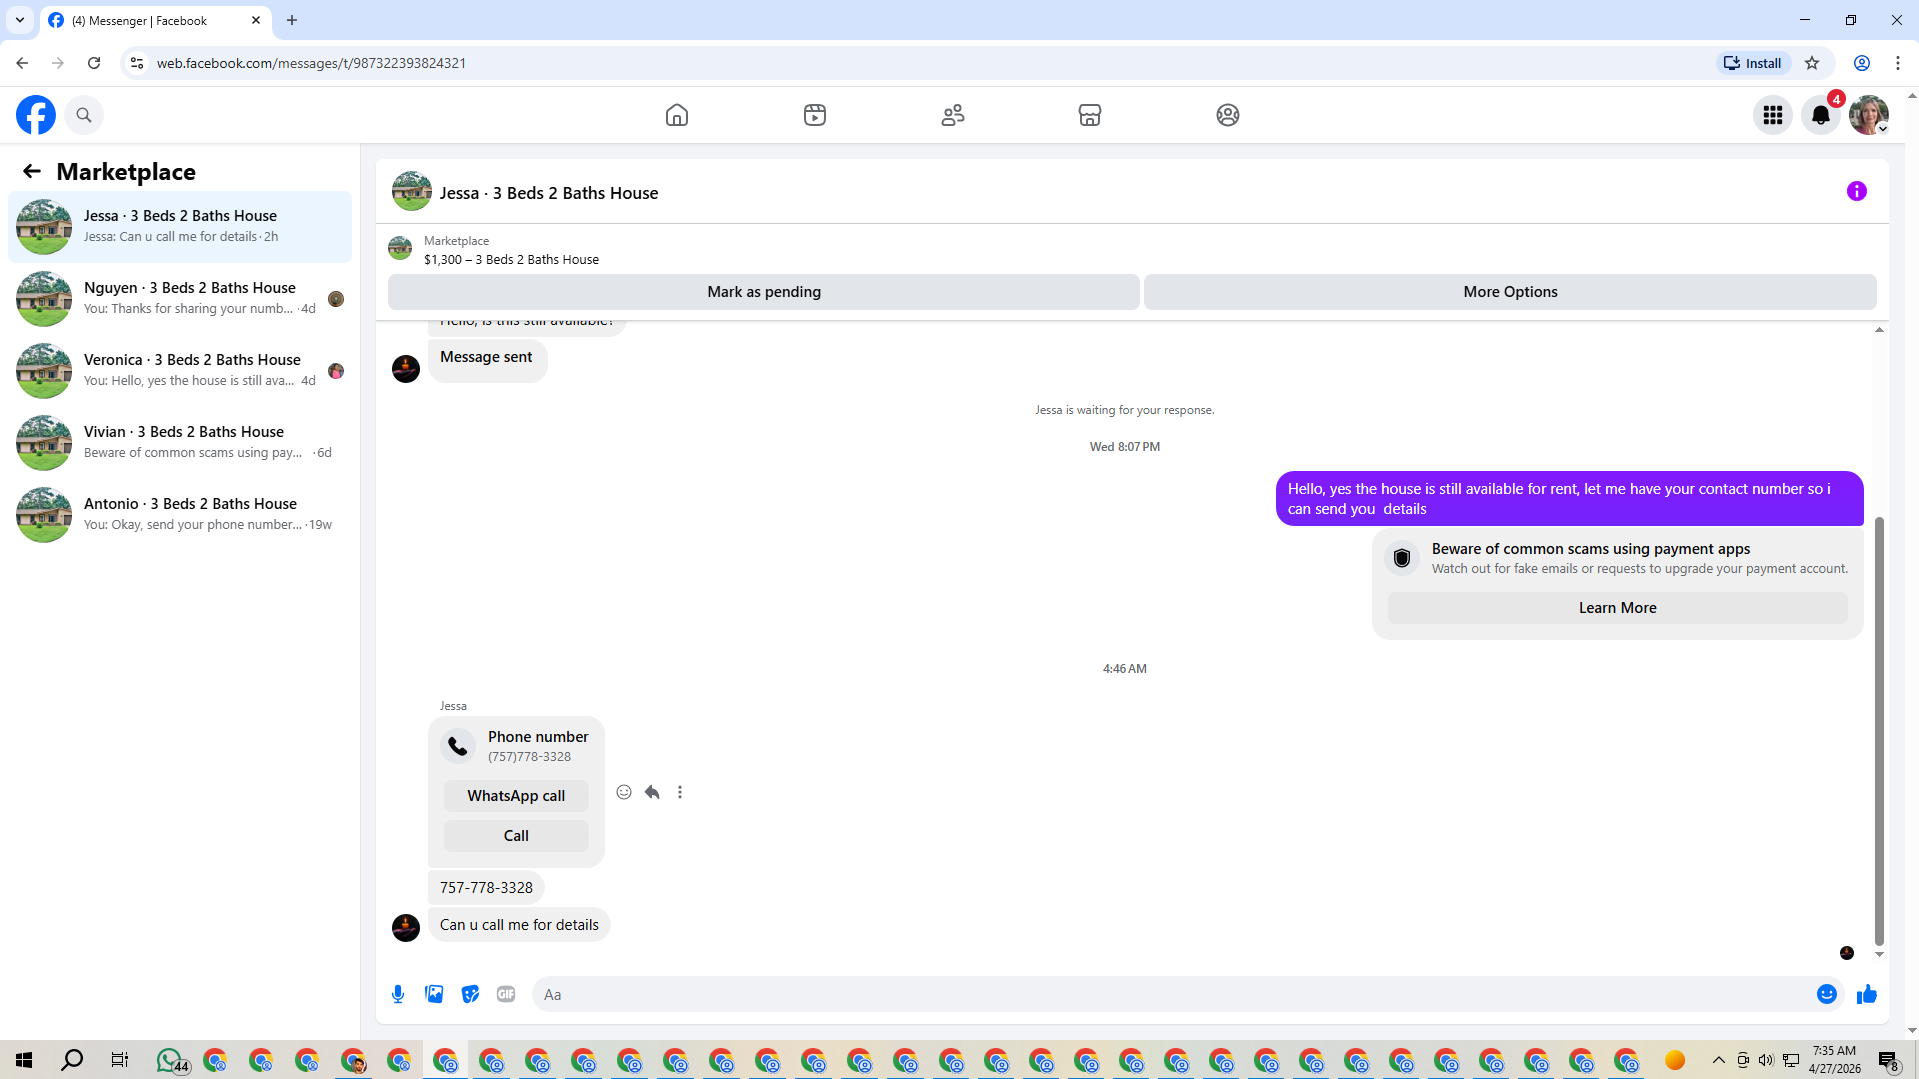Screen dimensions: 1919x1079
Task: React to Jessa's phone number message
Action: pyautogui.click(x=624, y=792)
